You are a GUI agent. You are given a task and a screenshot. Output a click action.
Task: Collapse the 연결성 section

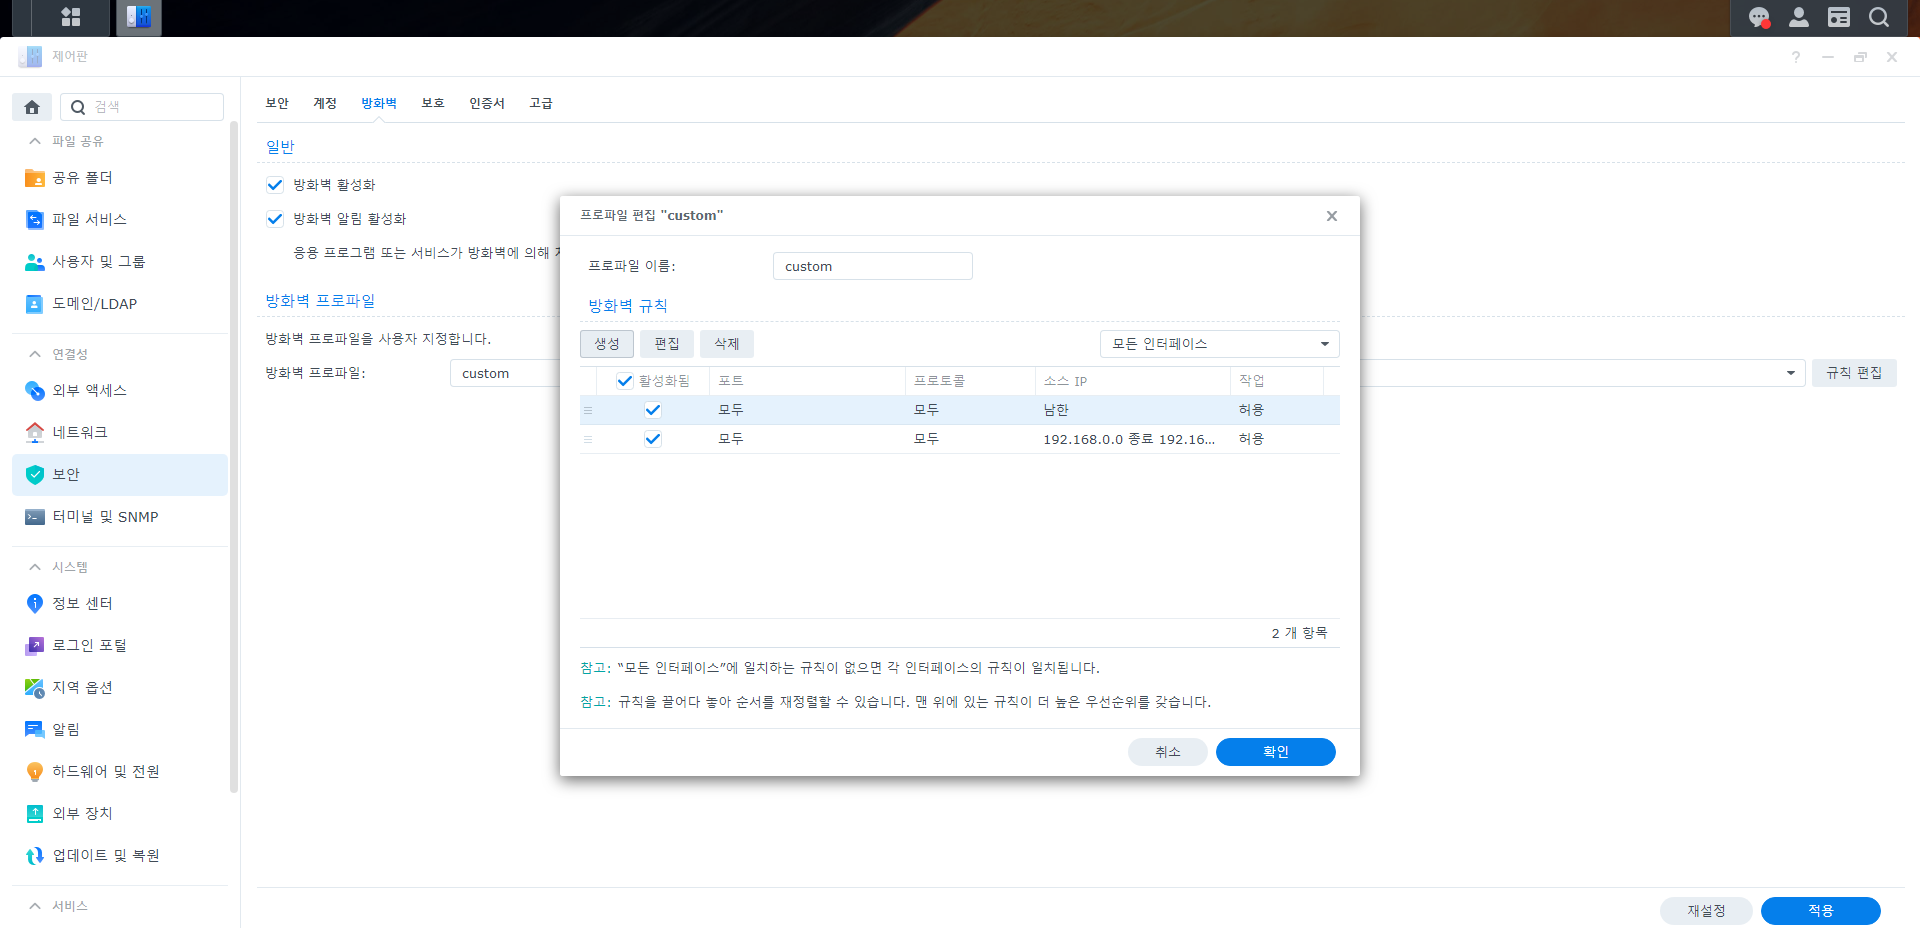click(x=35, y=354)
